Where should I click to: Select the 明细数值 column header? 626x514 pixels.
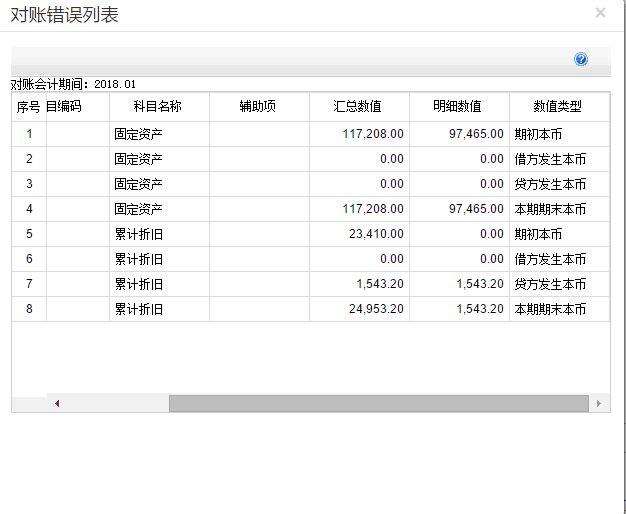[458, 106]
